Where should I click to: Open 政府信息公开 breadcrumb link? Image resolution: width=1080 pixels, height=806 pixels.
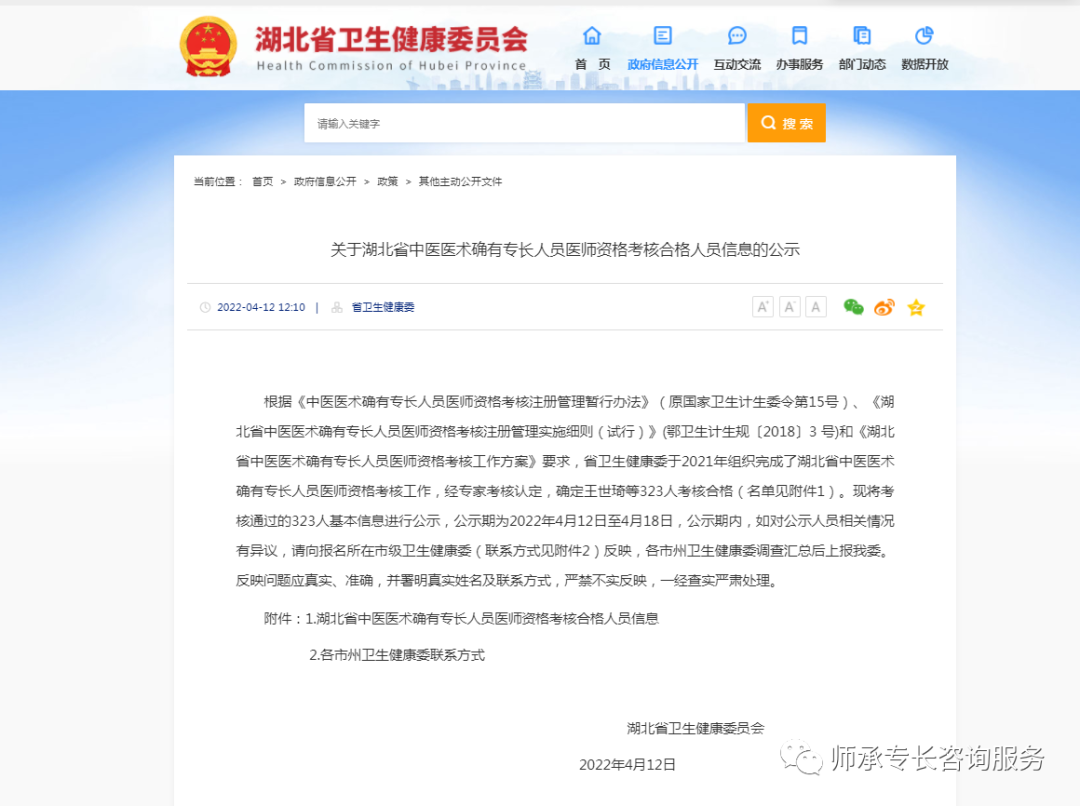tap(325, 181)
